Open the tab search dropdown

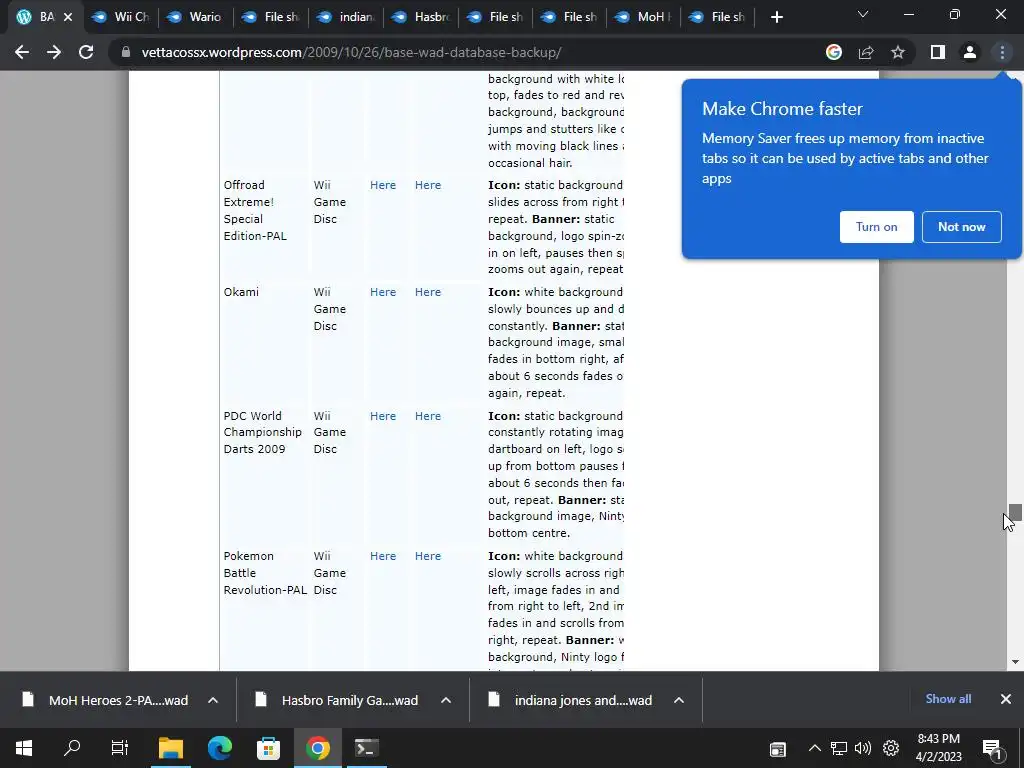[x=863, y=14]
